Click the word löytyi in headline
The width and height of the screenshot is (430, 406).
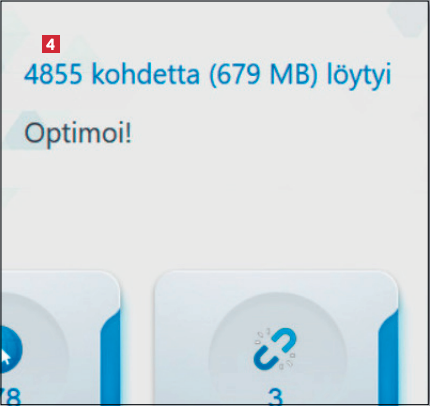pyautogui.click(x=359, y=76)
